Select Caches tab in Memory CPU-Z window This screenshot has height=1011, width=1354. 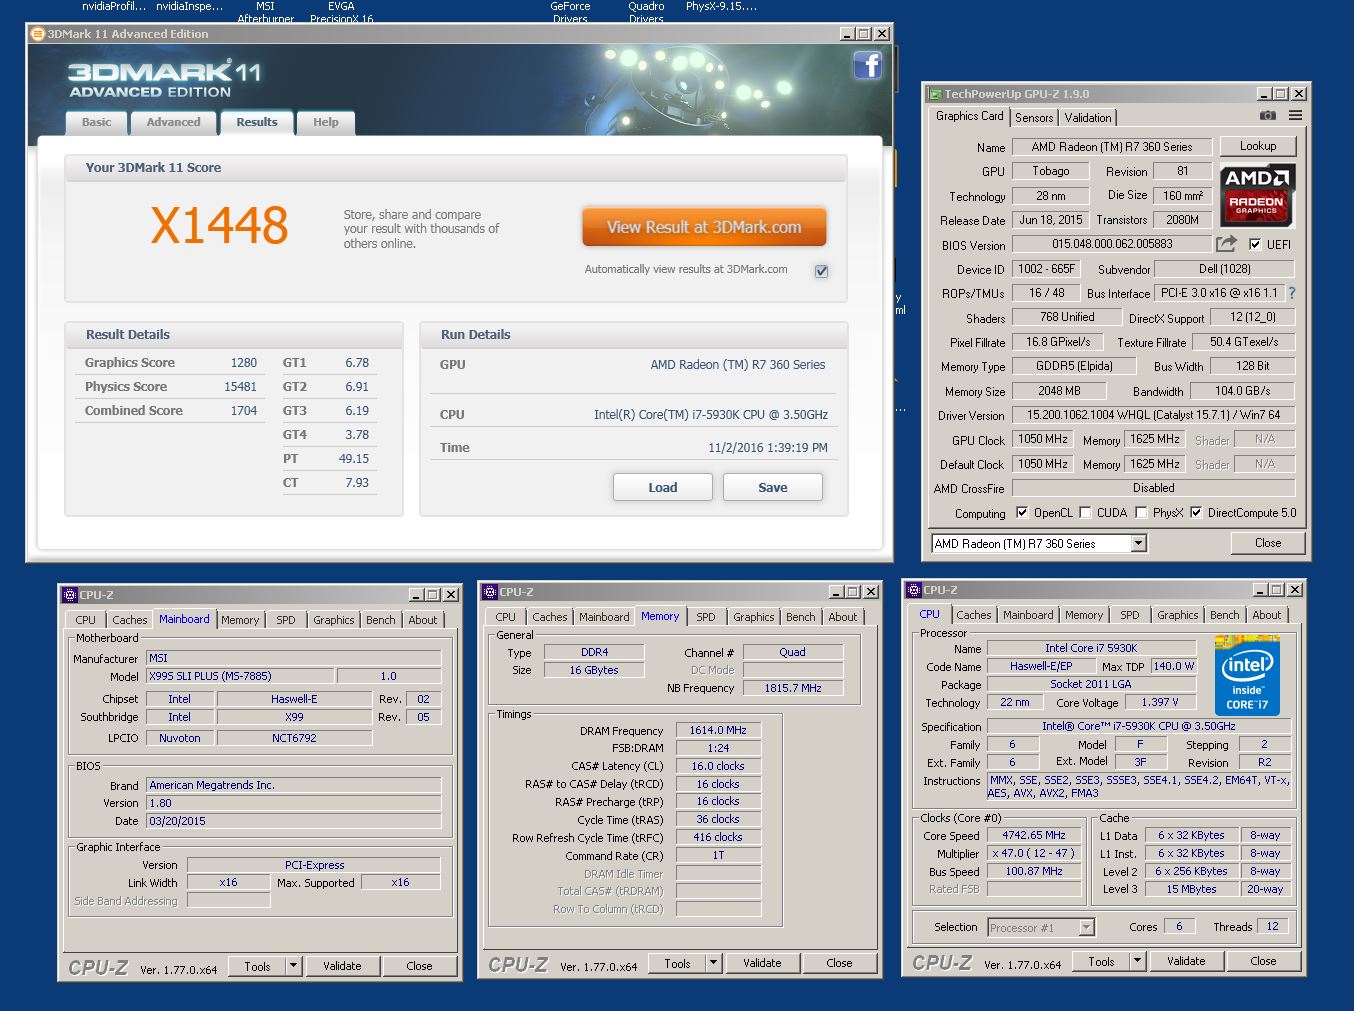(550, 617)
